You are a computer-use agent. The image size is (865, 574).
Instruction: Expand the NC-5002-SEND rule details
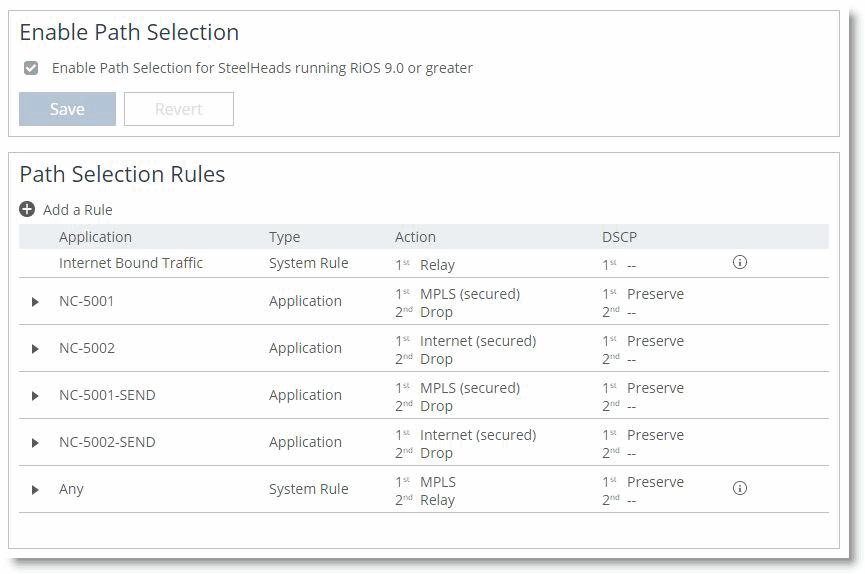tap(36, 442)
